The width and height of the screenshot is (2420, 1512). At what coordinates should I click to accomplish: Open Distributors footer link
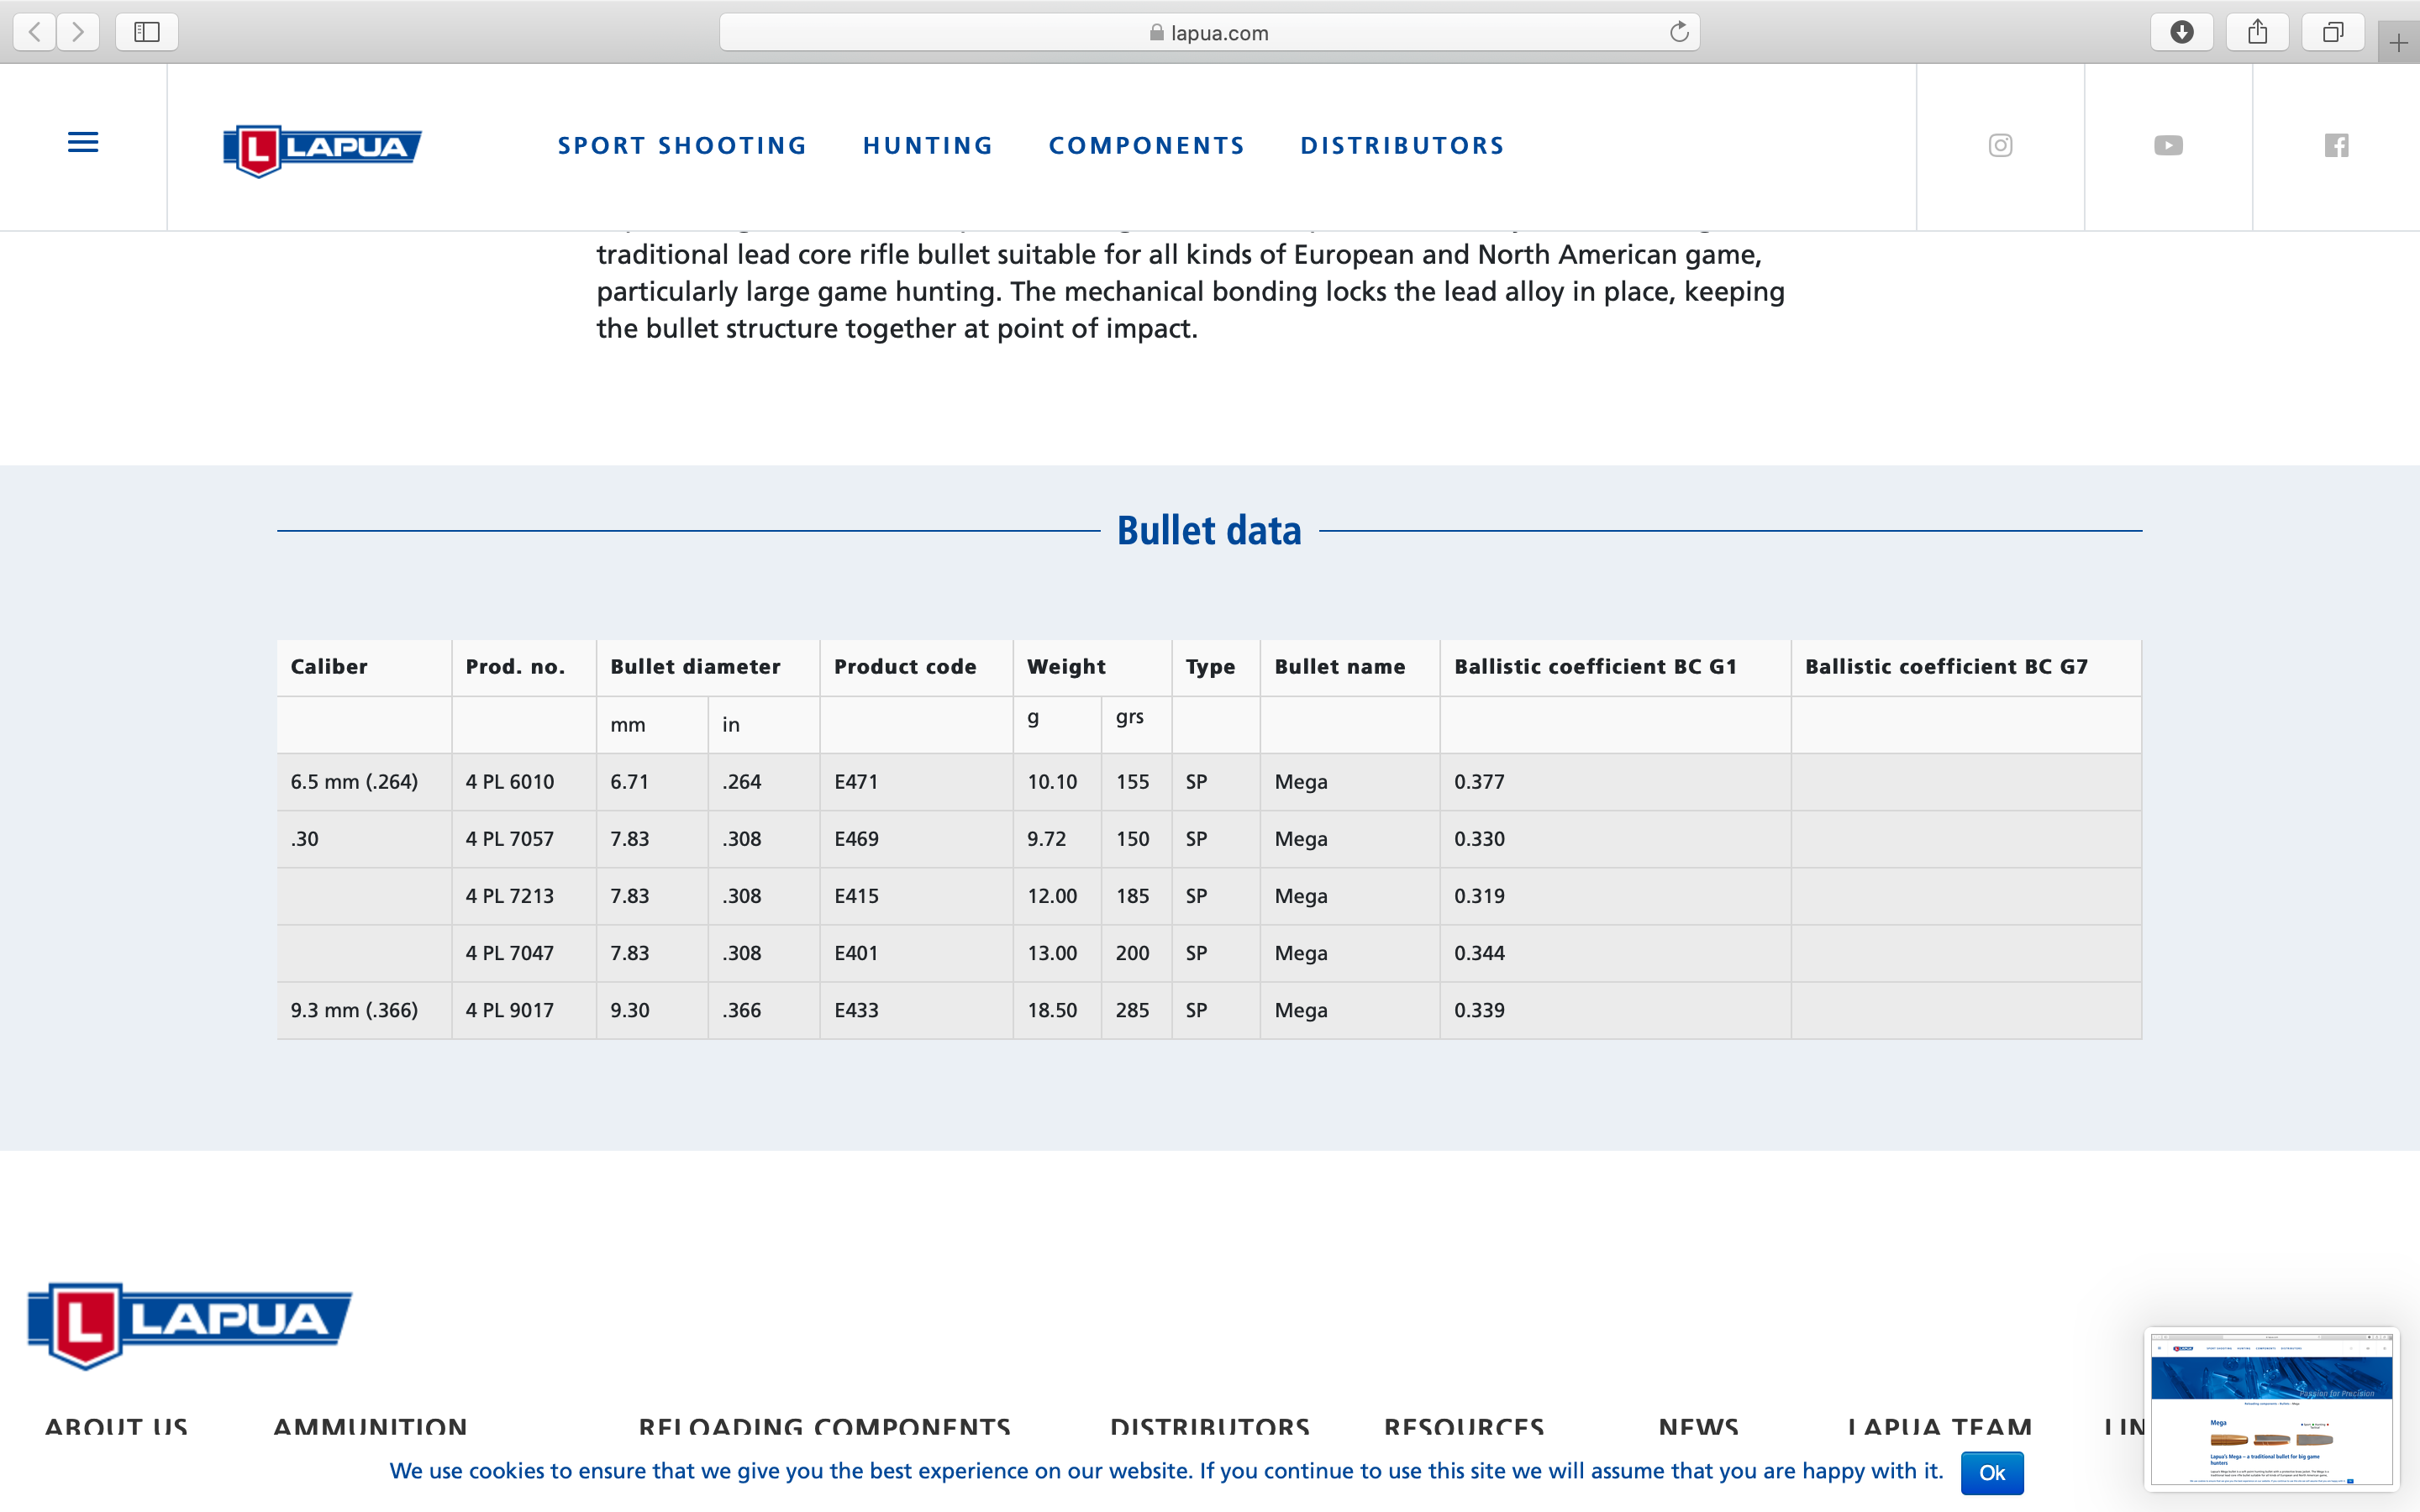(x=1210, y=1426)
